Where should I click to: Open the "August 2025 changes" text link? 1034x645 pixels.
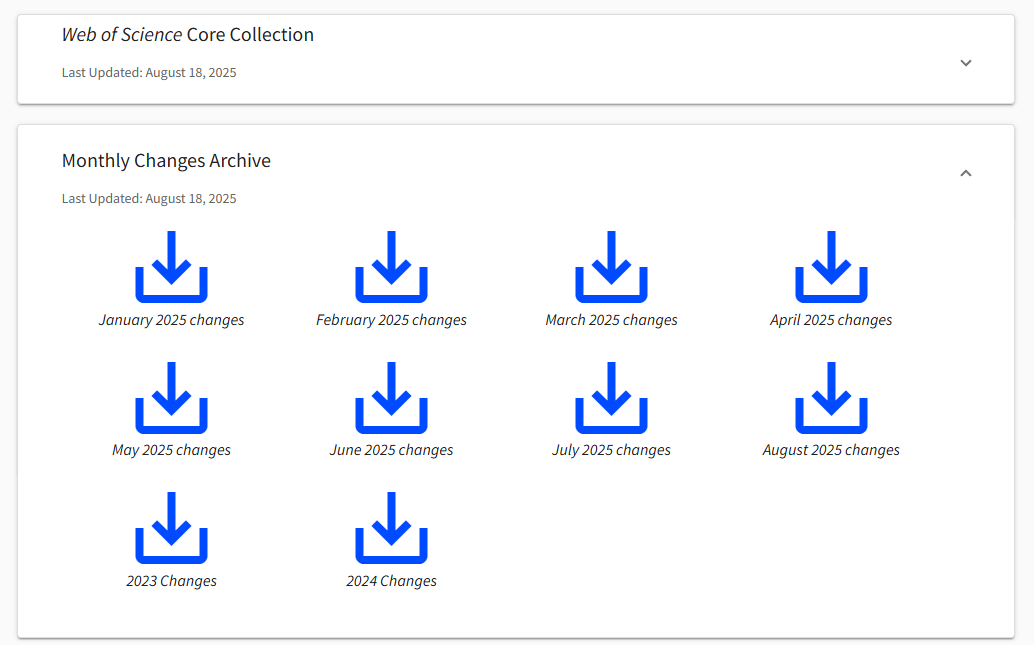[831, 451]
